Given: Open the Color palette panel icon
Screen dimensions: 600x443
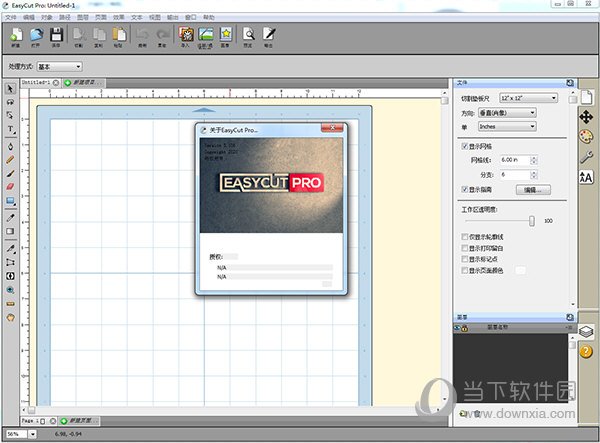Looking at the screenshot, I should (x=586, y=137).
